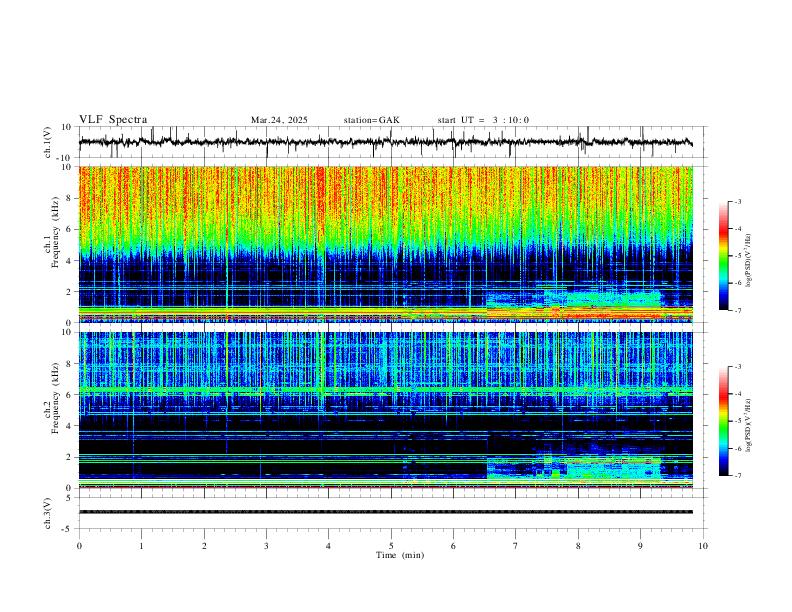Click the "station=GAK" header label
The height and width of the screenshot is (612, 792).
[x=371, y=120]
